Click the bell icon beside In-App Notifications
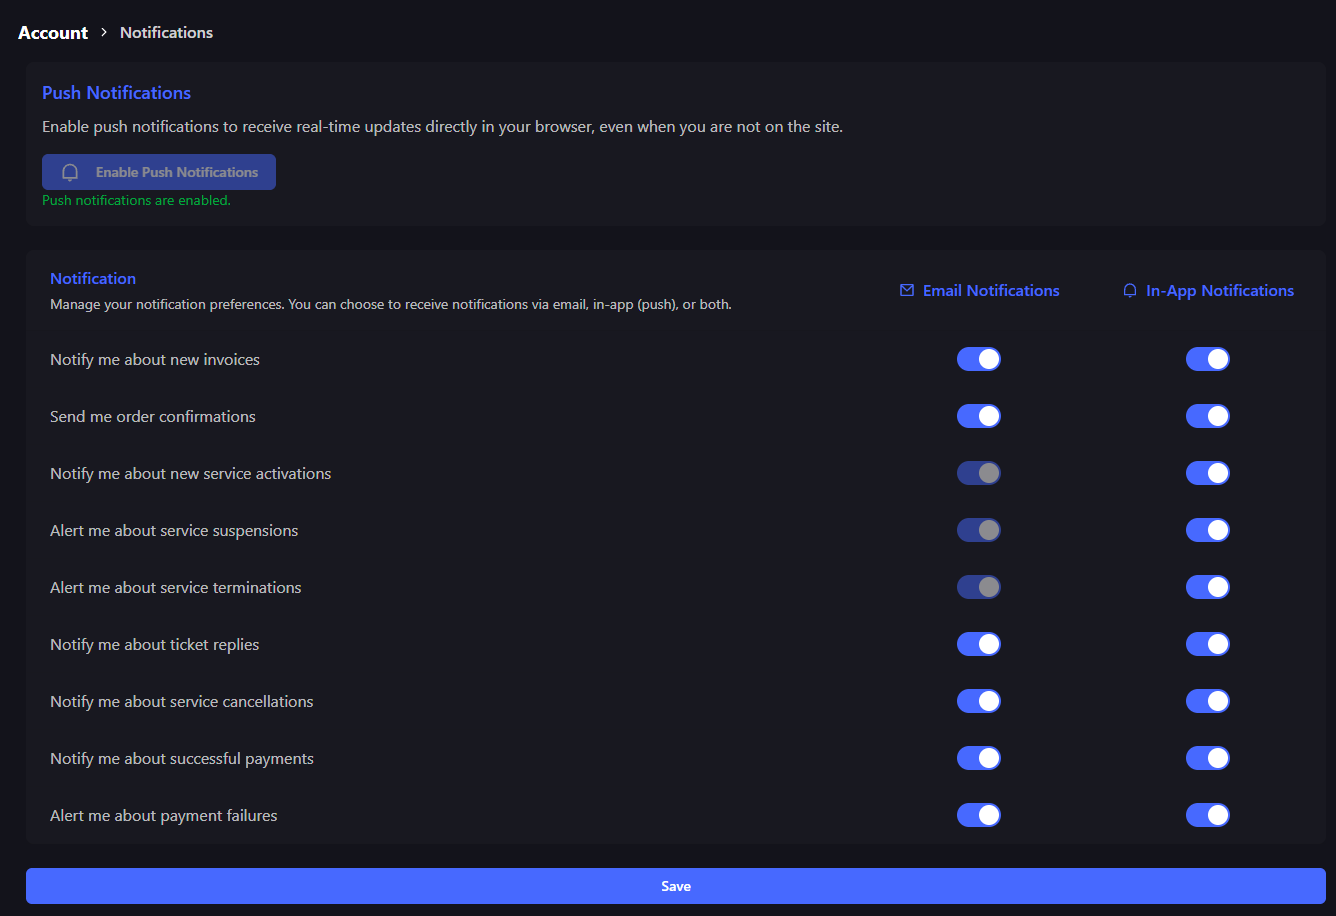The height and width of the screenshot is (916, 1336). click(1130, 291)
